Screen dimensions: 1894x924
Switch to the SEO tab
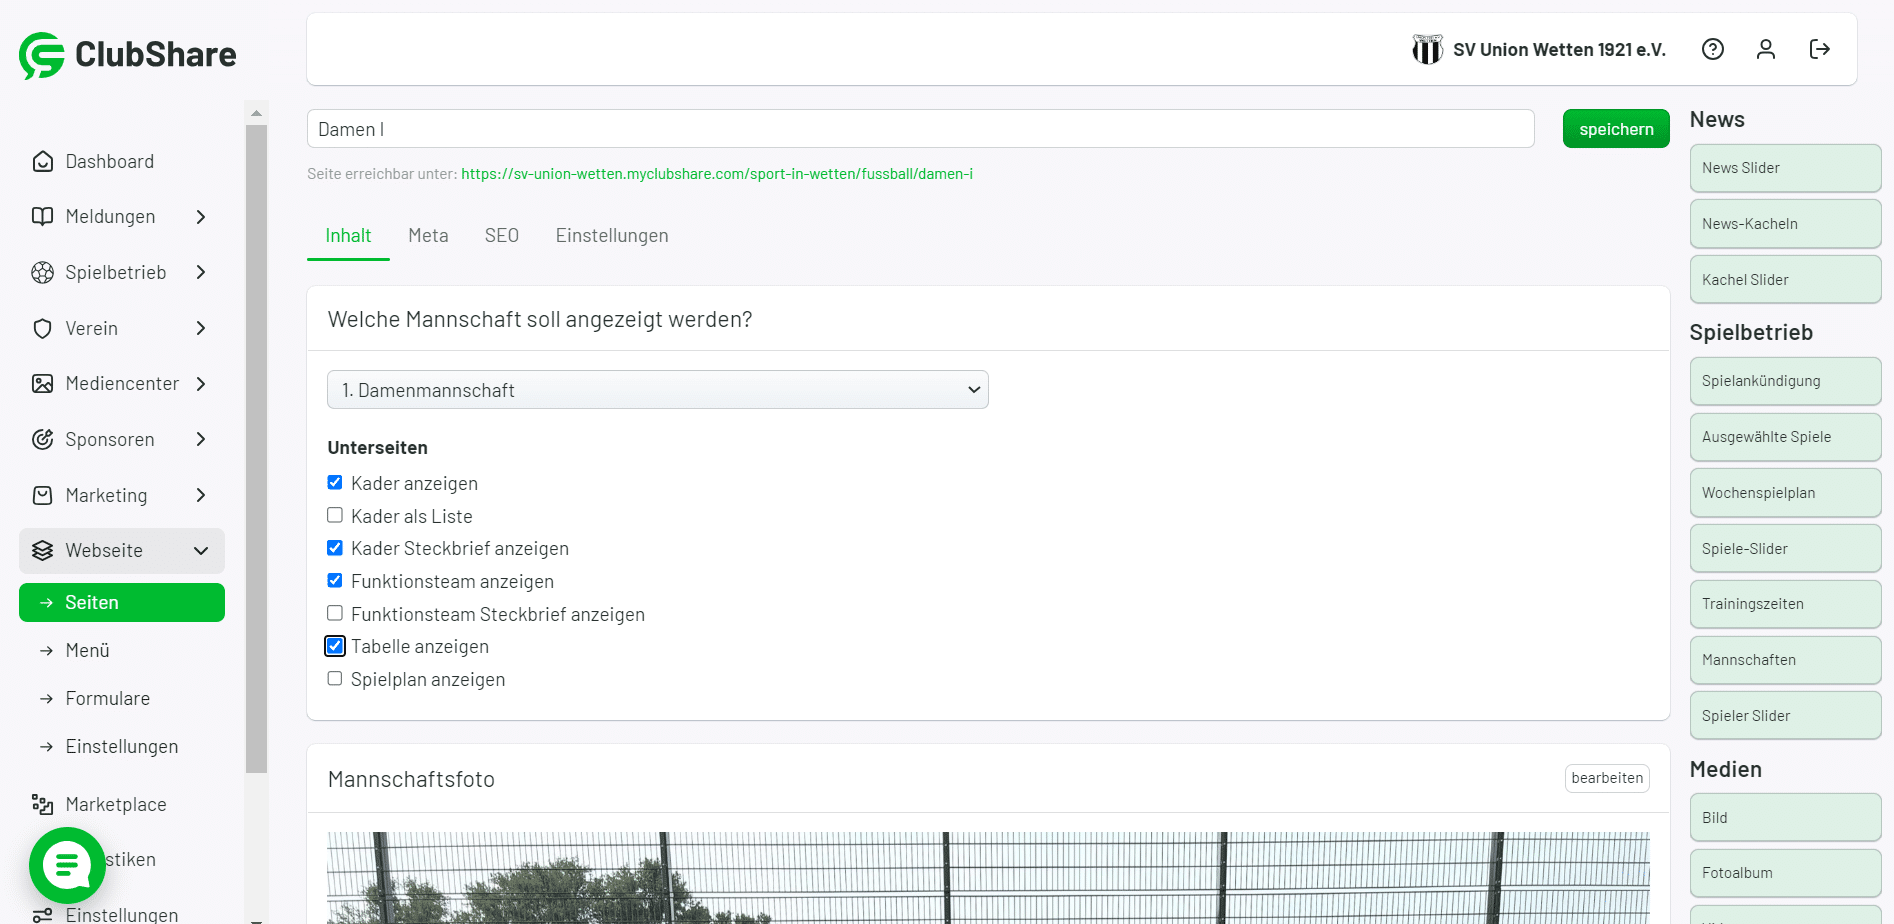pos(502,236)
